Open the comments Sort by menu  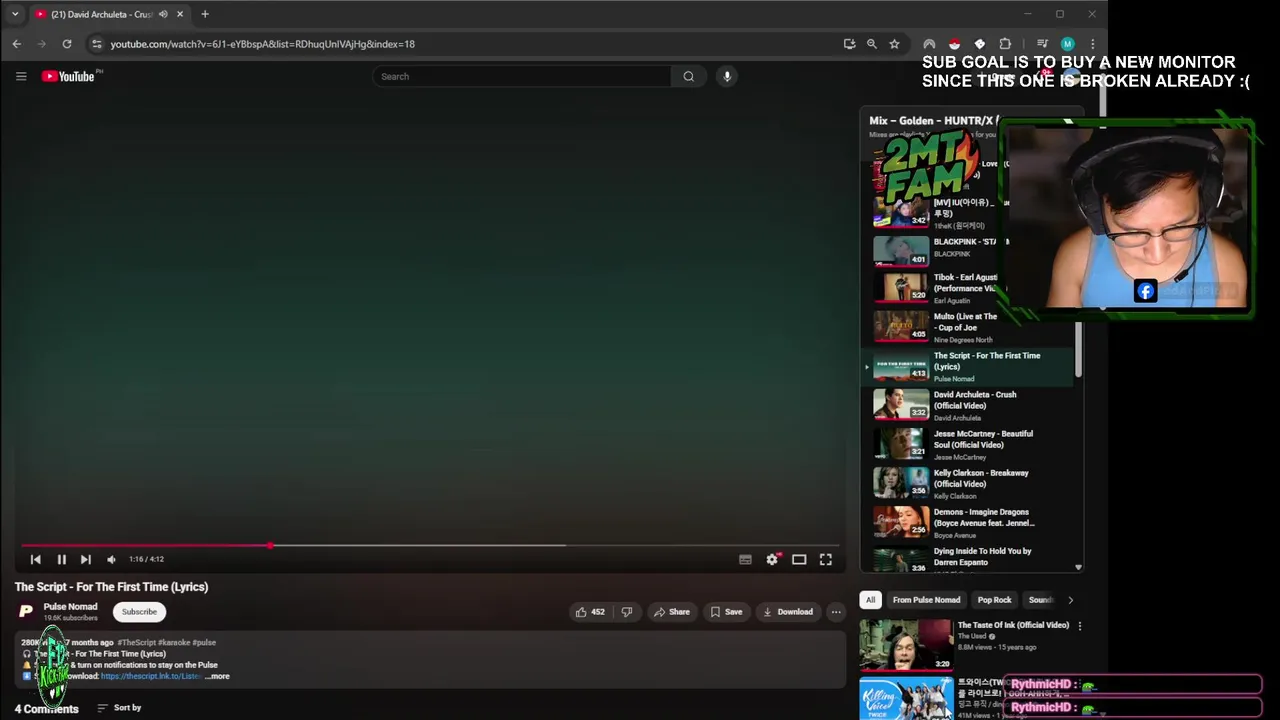(119, 708)
